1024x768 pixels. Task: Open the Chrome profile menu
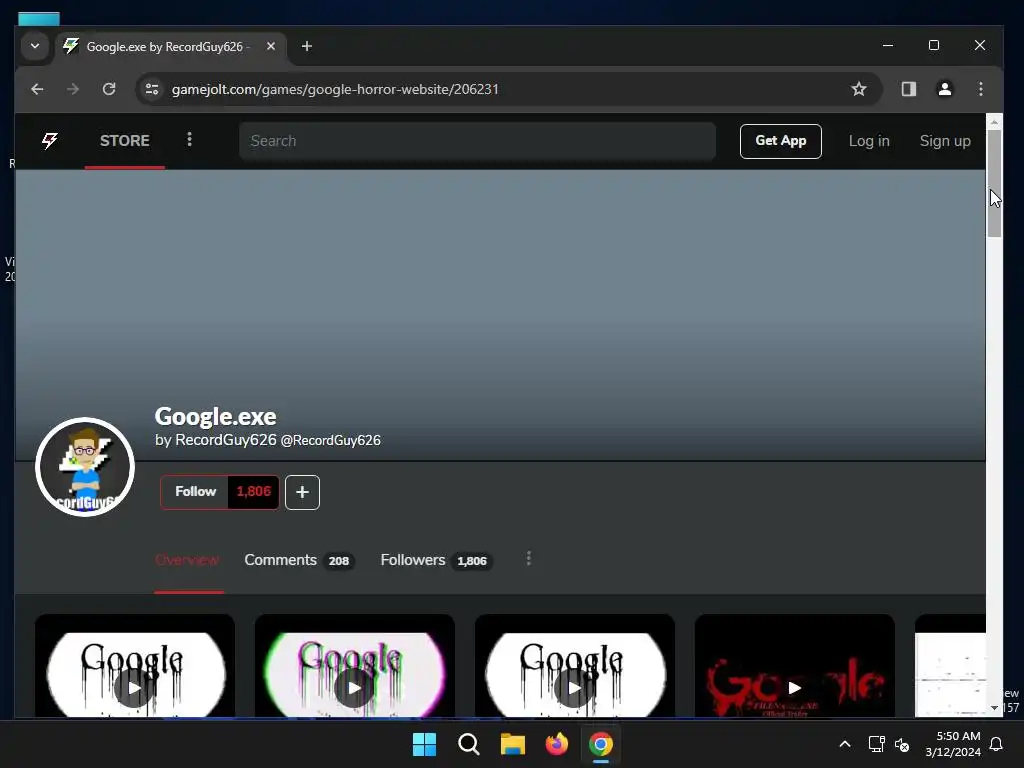(944, 89)
